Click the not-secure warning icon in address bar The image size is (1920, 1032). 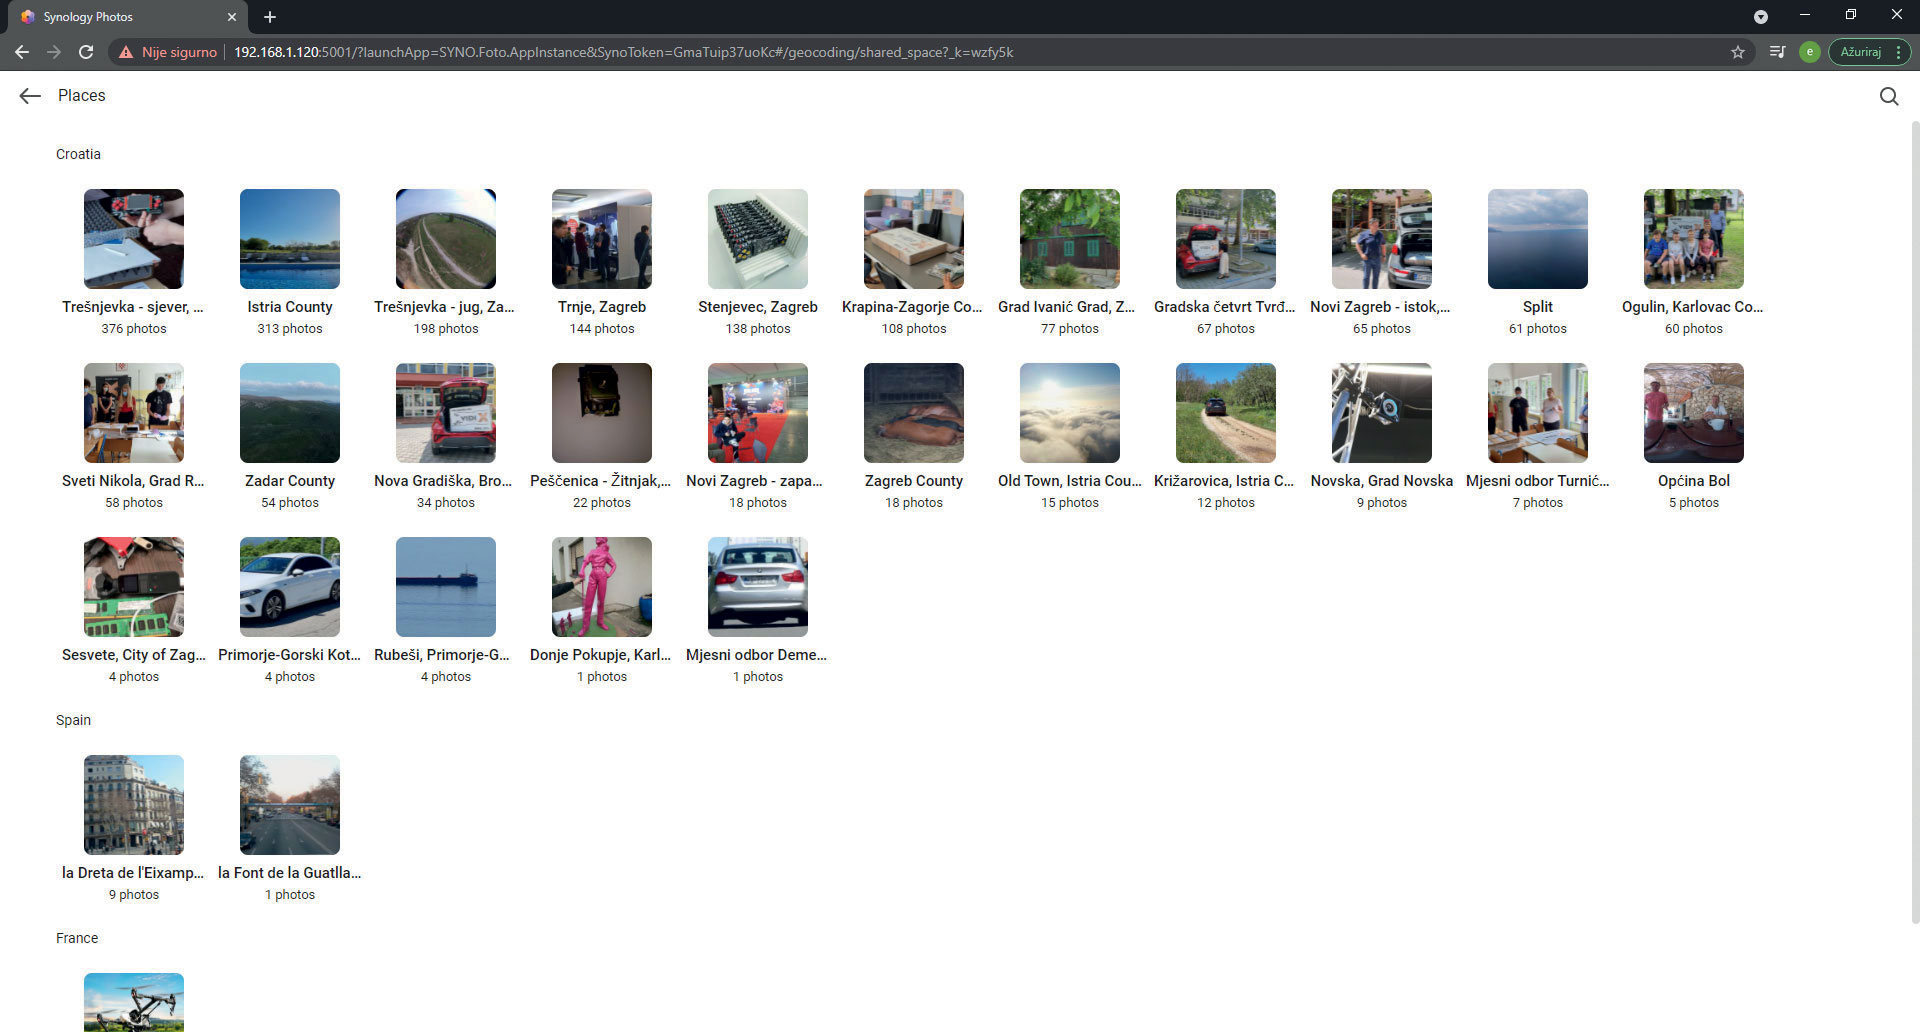click(126, 52)
